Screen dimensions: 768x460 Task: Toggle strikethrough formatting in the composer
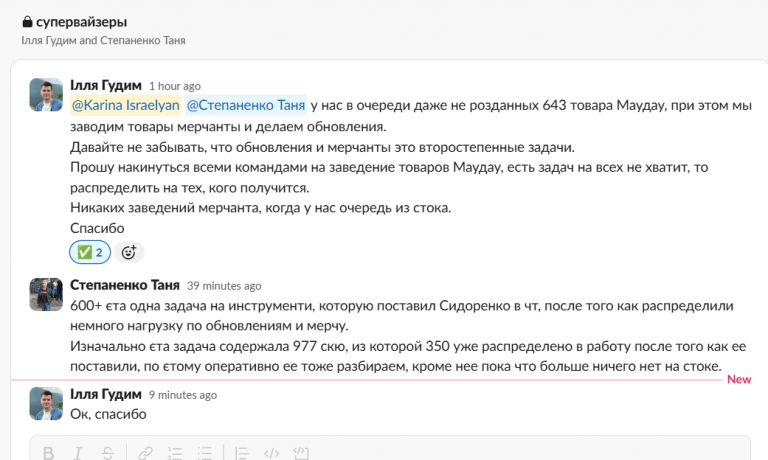click(x=107, y=453)
